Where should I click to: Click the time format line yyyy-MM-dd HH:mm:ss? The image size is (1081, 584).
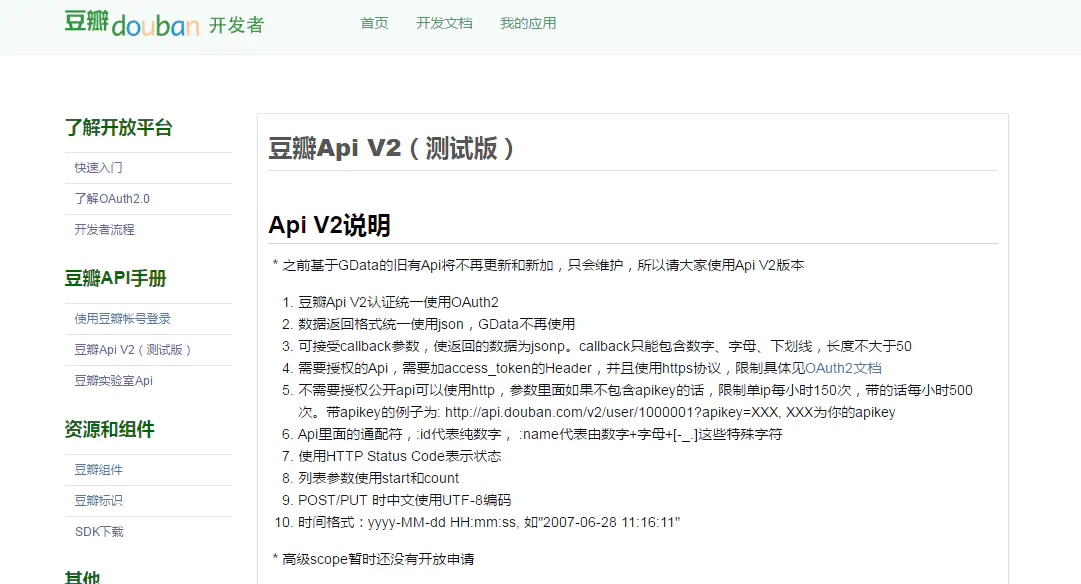[x=489, y=523]
